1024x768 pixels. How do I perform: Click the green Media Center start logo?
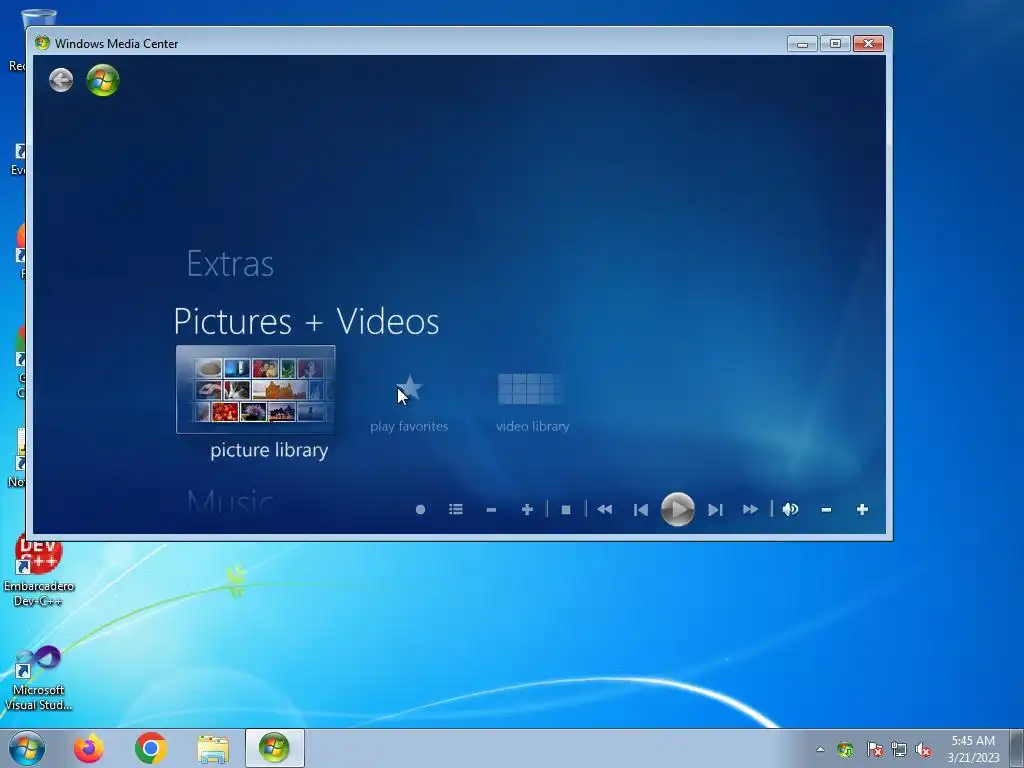click(x=103, y=80)
